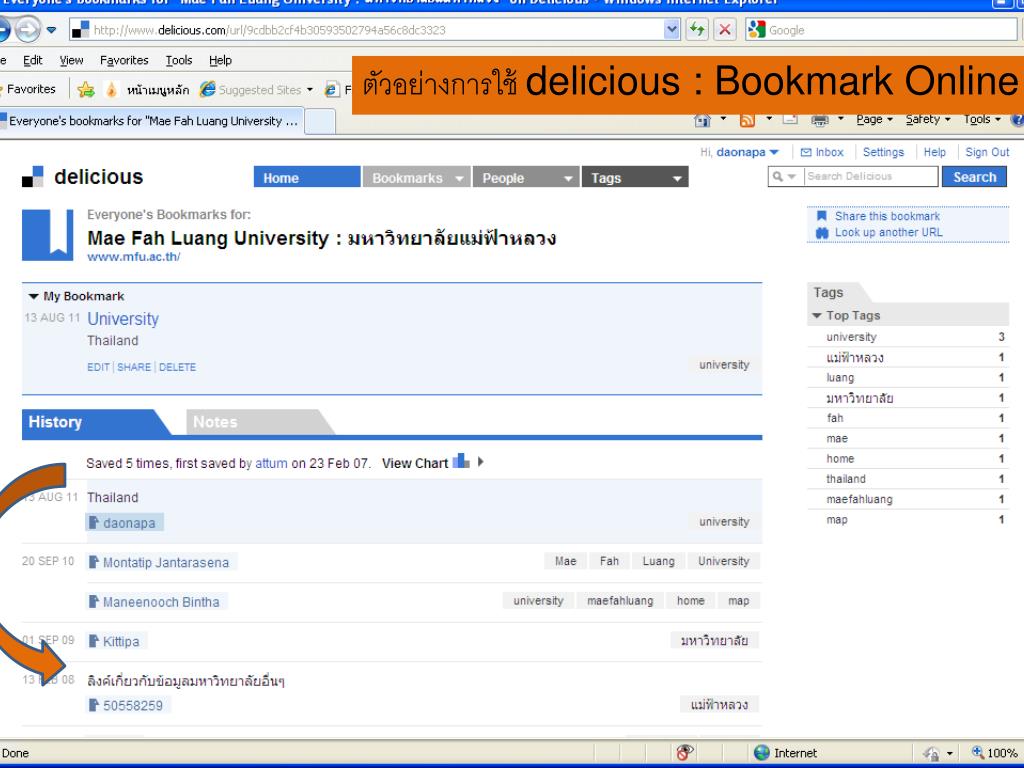
Task: Click the Print toolbar icon
Action: coord(820,120)
